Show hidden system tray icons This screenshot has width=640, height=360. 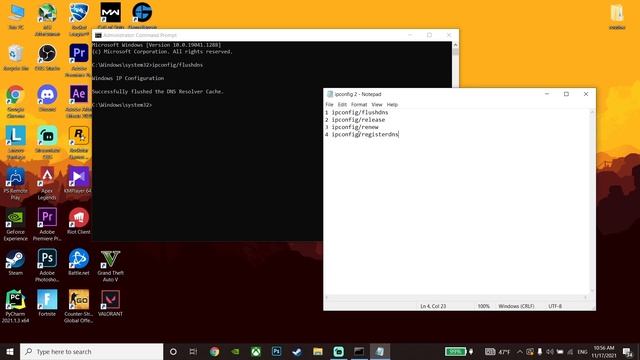[x=520, y=351]
